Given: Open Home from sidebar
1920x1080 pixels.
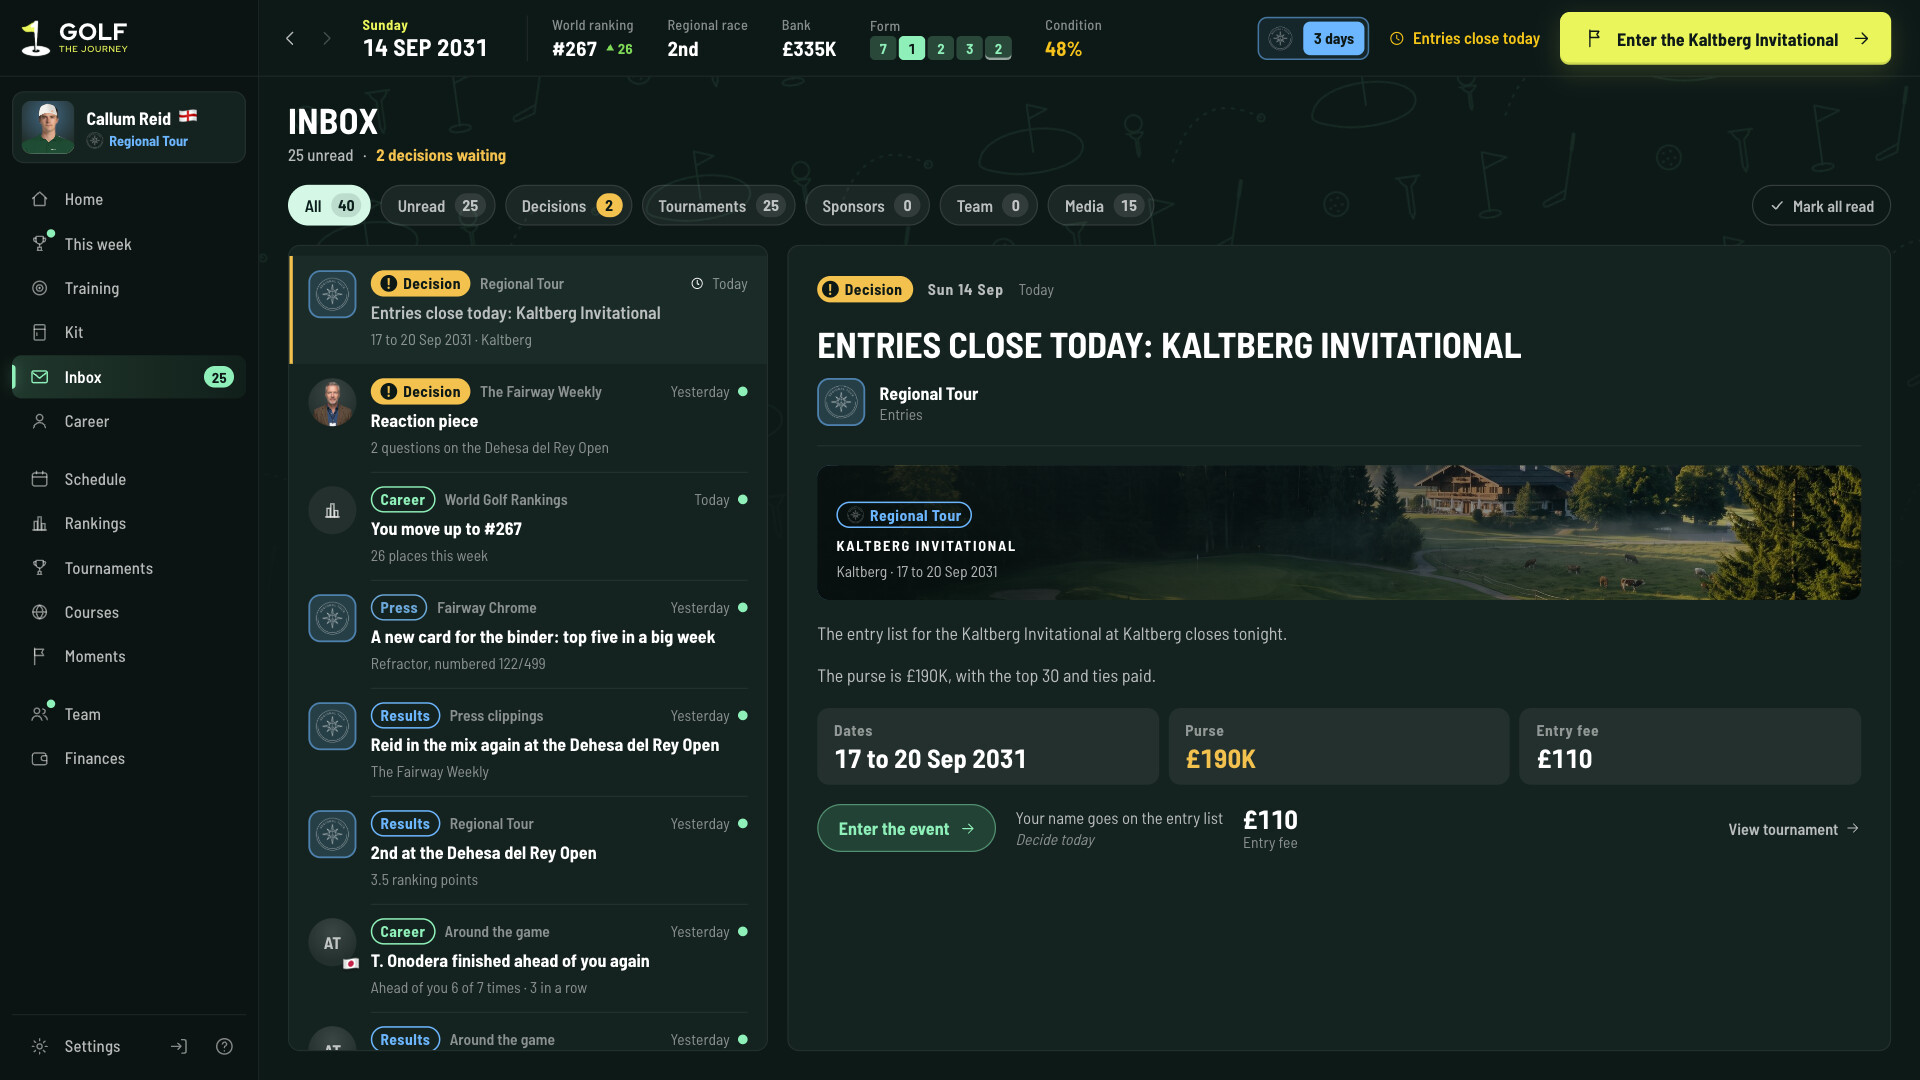Looking at the screenshot, I should point(129,200).
